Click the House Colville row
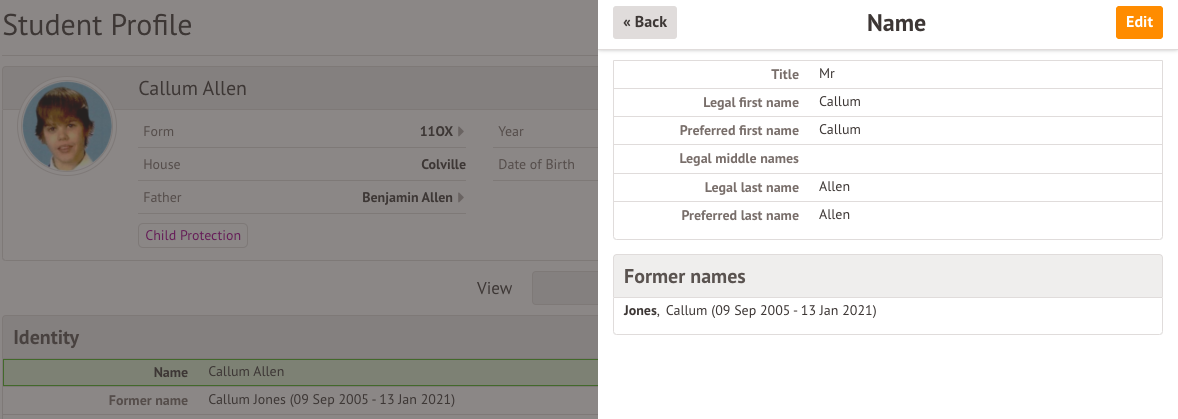 click(304, 165)
